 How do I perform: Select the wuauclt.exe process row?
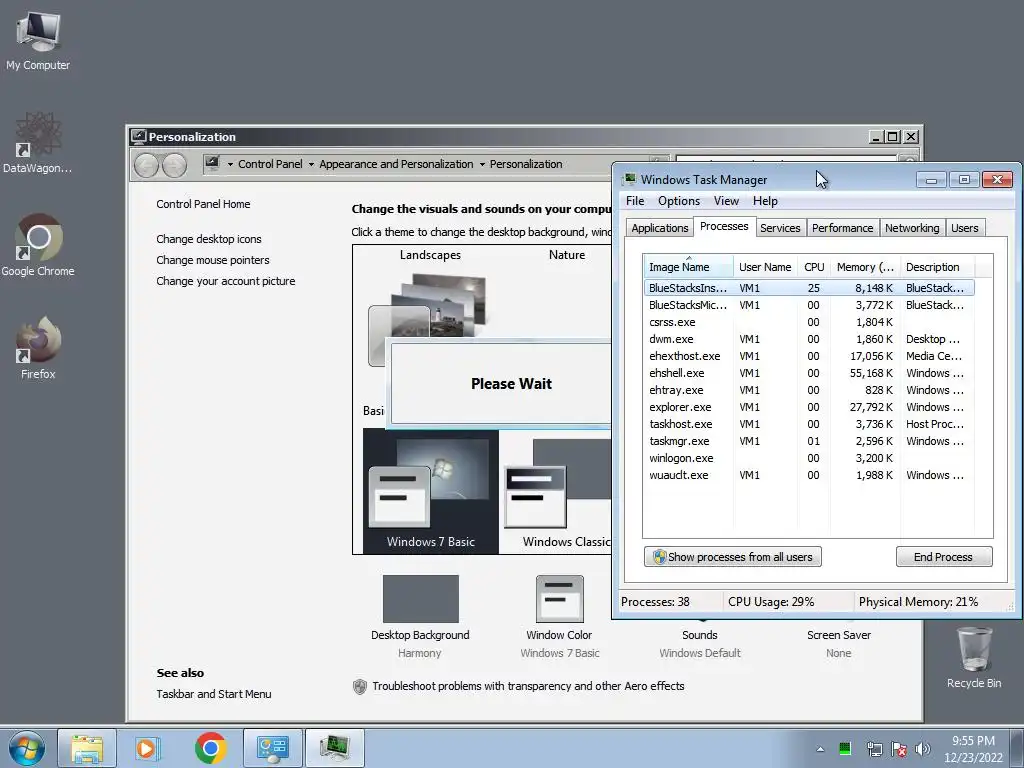pos(808,475)
